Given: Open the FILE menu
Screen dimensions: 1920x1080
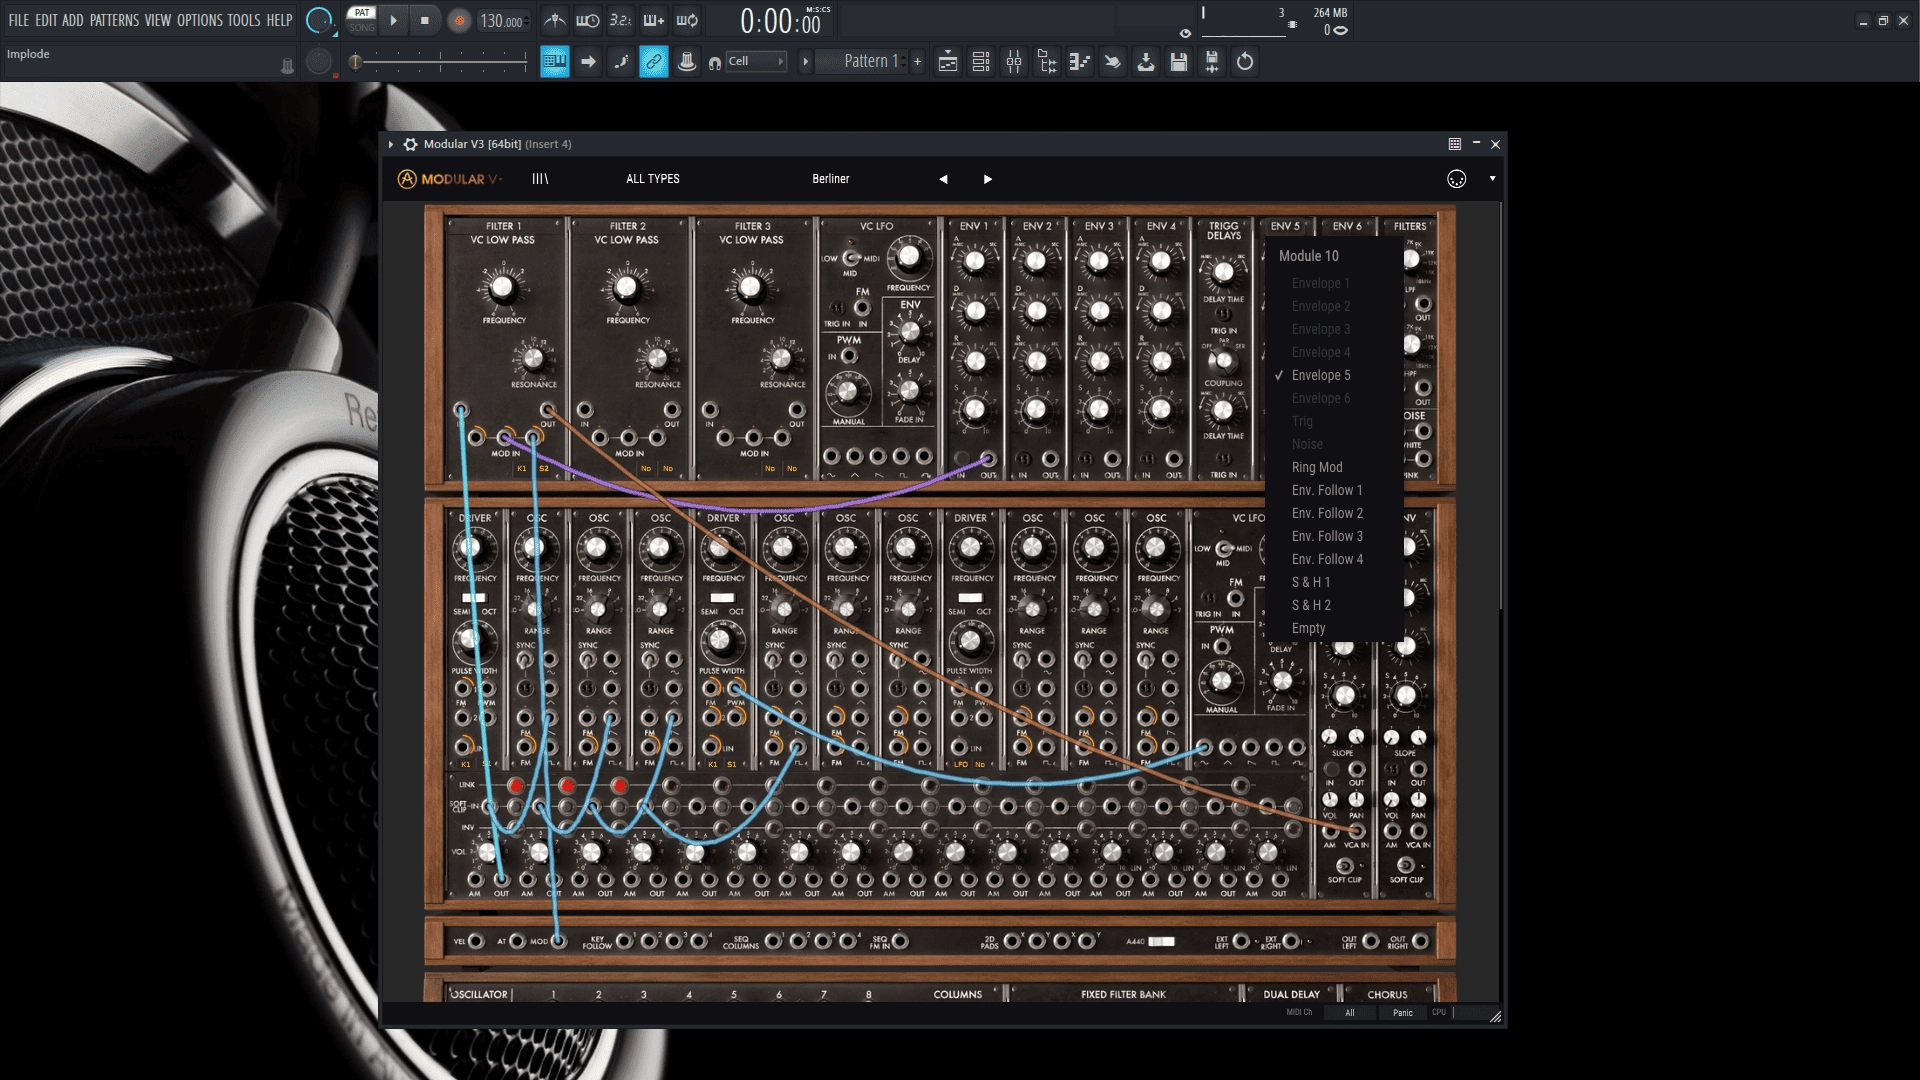Looking at the screenshot, I should (19, 20).
